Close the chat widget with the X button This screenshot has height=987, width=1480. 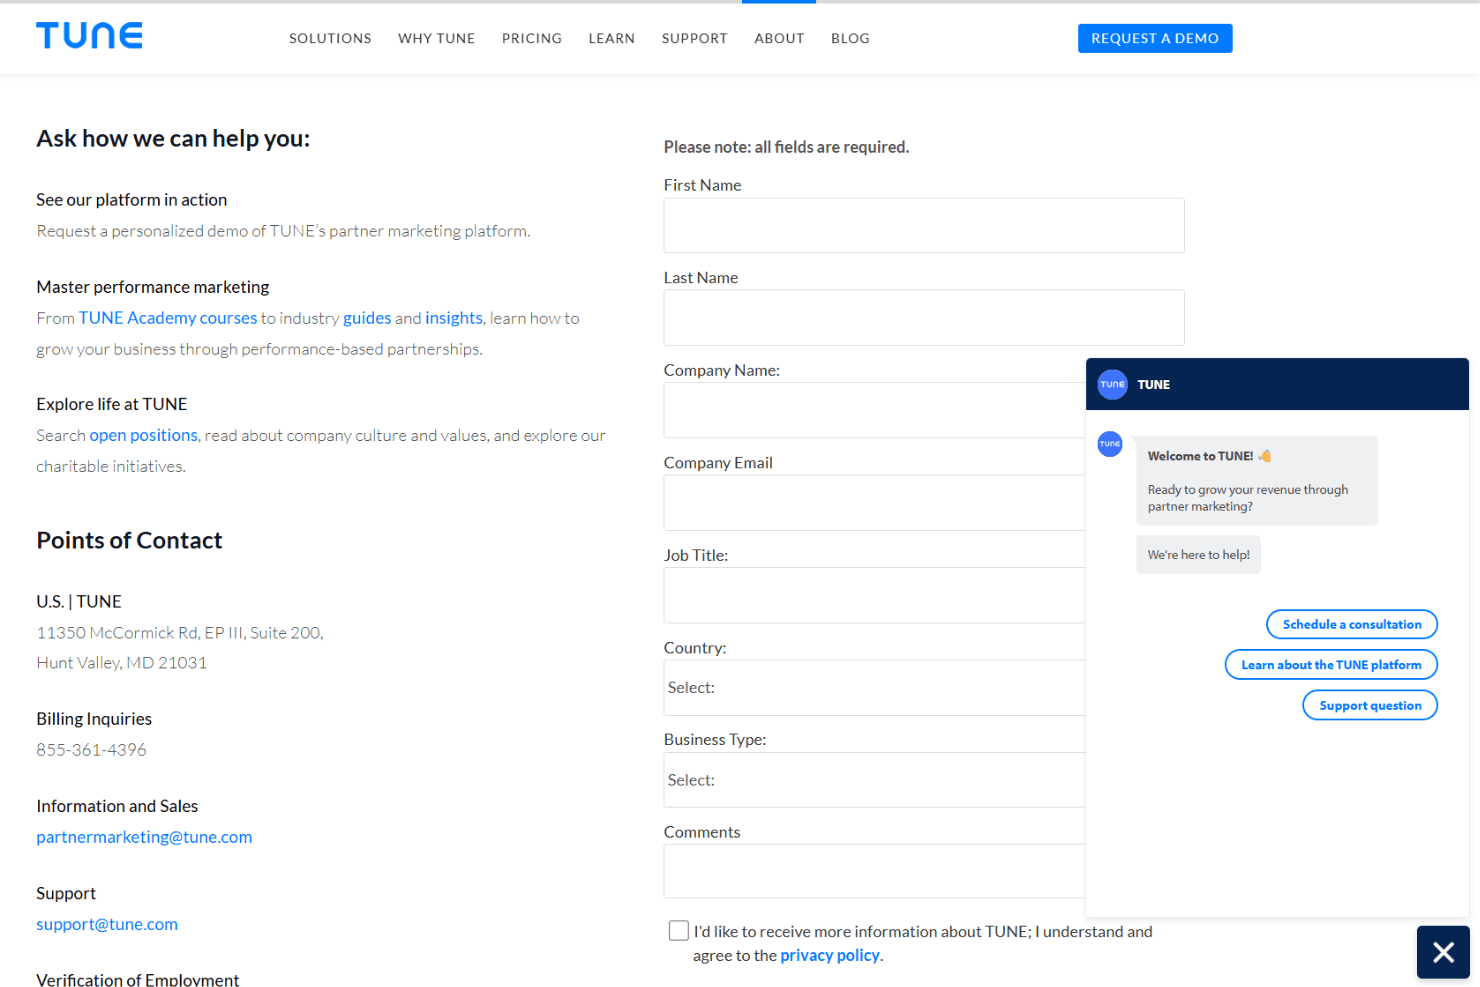click(x=1443, y=952)
